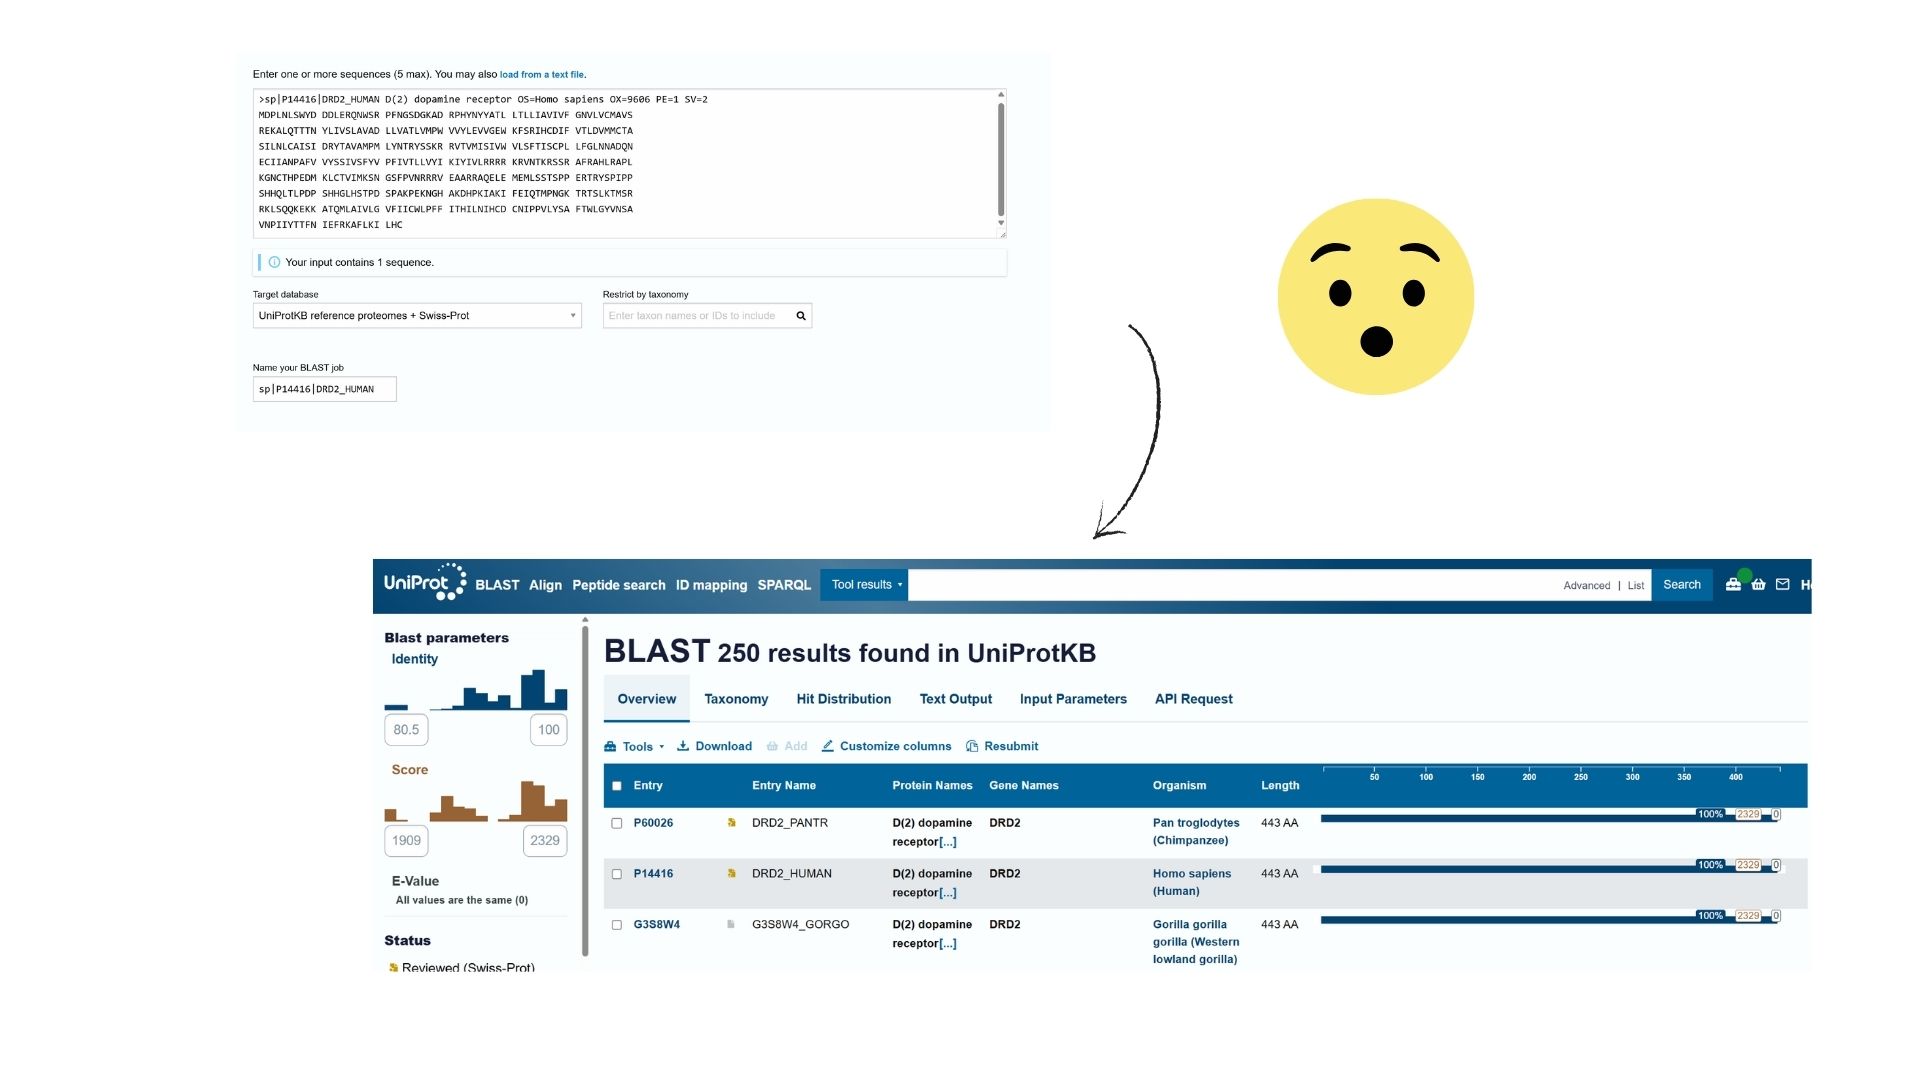Open BLAST in the UniProt header

pos(497,585)
